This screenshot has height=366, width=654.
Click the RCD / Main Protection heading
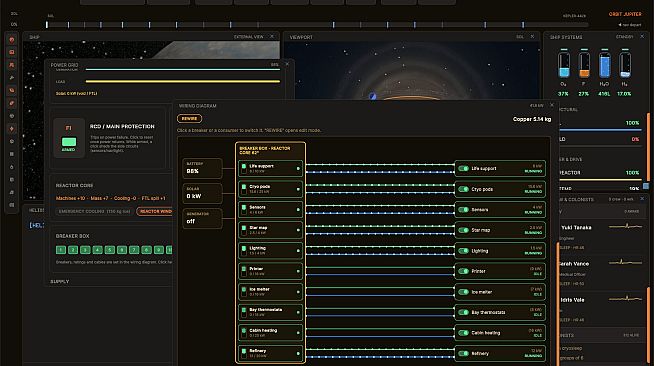click(122, 126)
